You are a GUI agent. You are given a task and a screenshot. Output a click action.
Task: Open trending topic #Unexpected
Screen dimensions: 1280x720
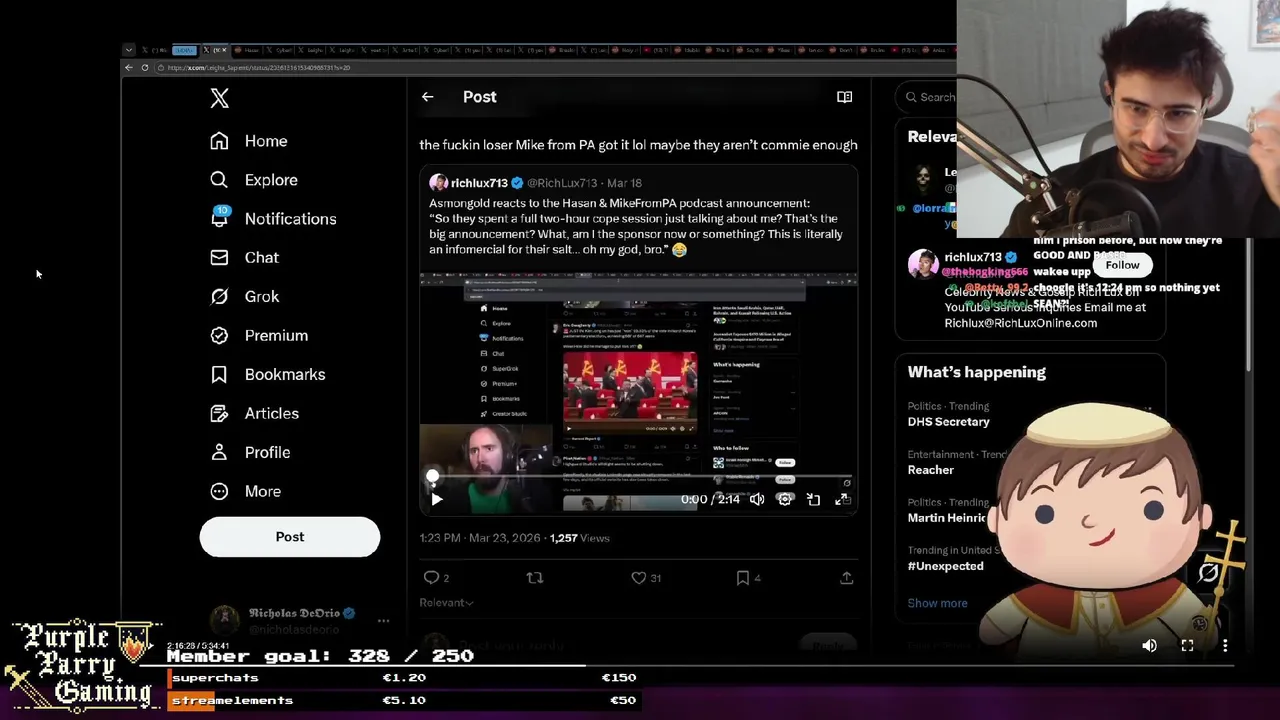[945, 566]
